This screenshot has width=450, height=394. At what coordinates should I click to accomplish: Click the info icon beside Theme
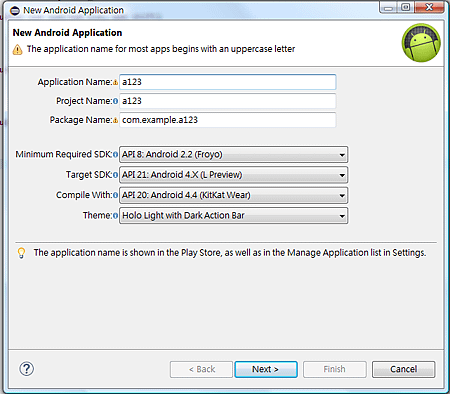pyautogui.click(x=115, y=216)
